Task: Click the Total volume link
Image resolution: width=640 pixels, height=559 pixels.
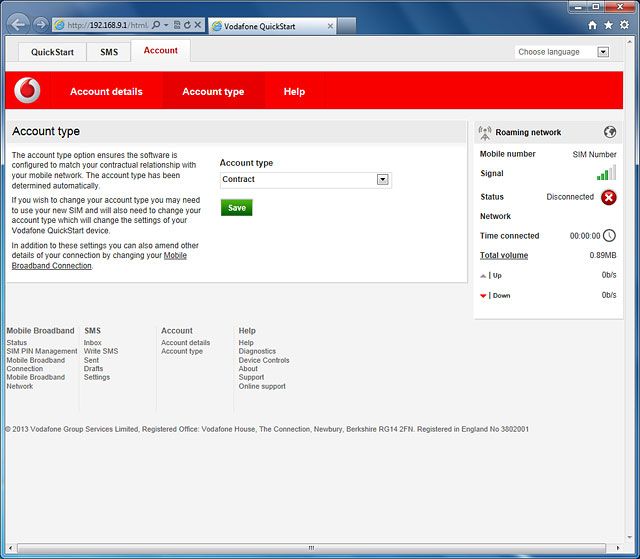Action: [x=504, y=255]
